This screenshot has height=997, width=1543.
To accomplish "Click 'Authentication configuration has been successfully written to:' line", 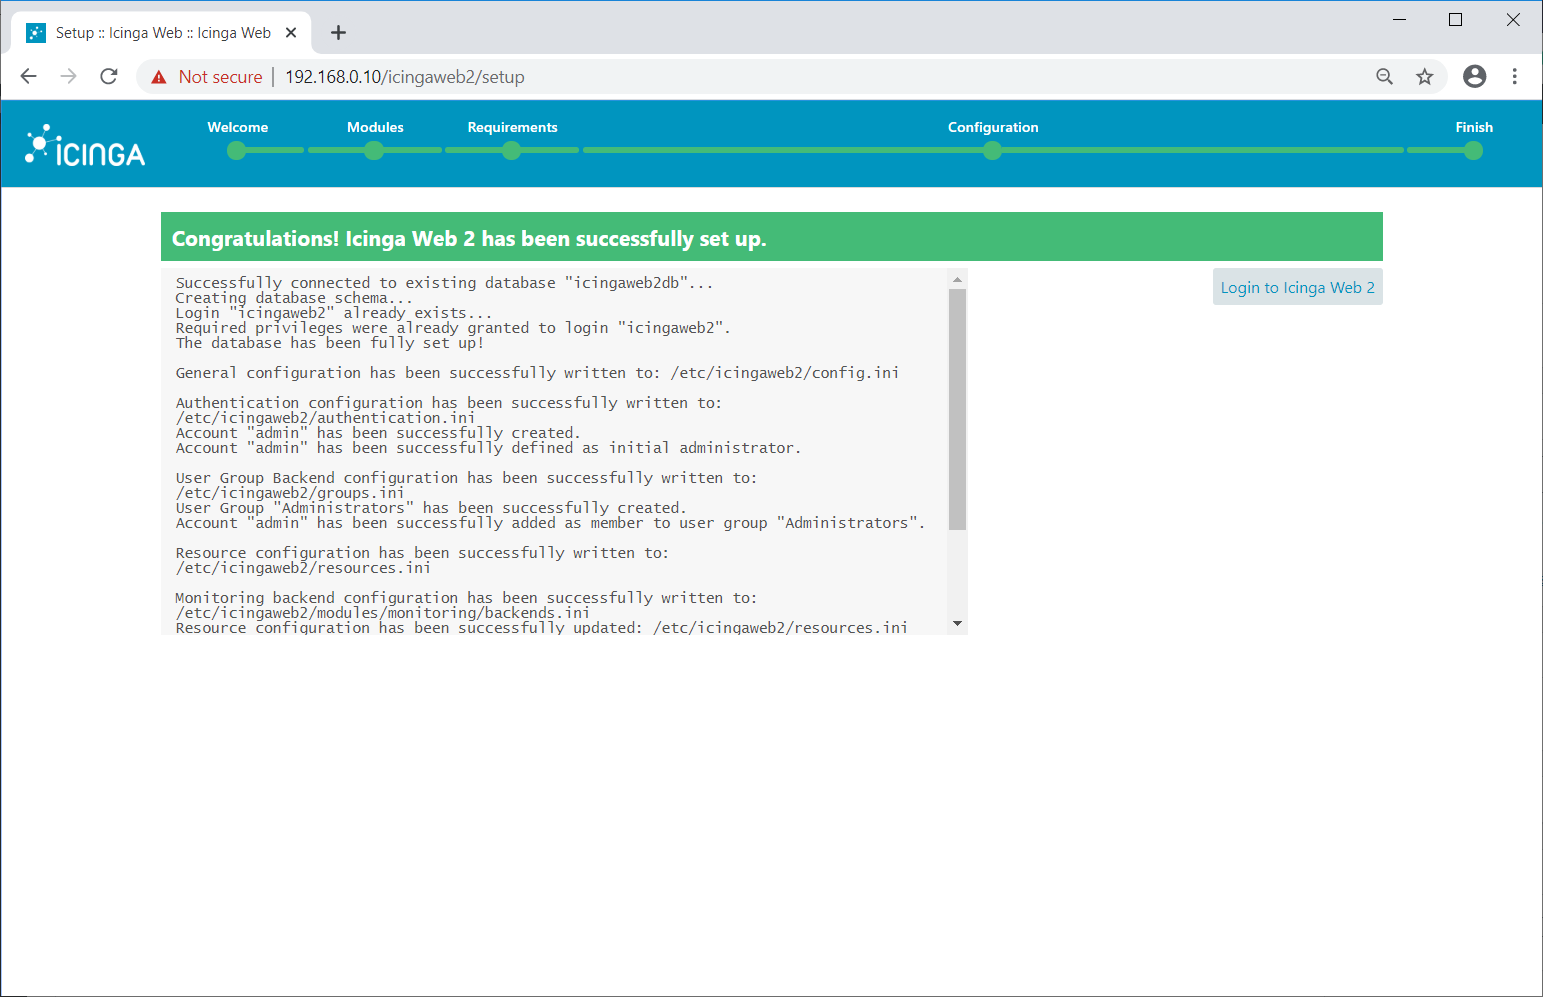I will pyautogui.click(x=449, y=403).
